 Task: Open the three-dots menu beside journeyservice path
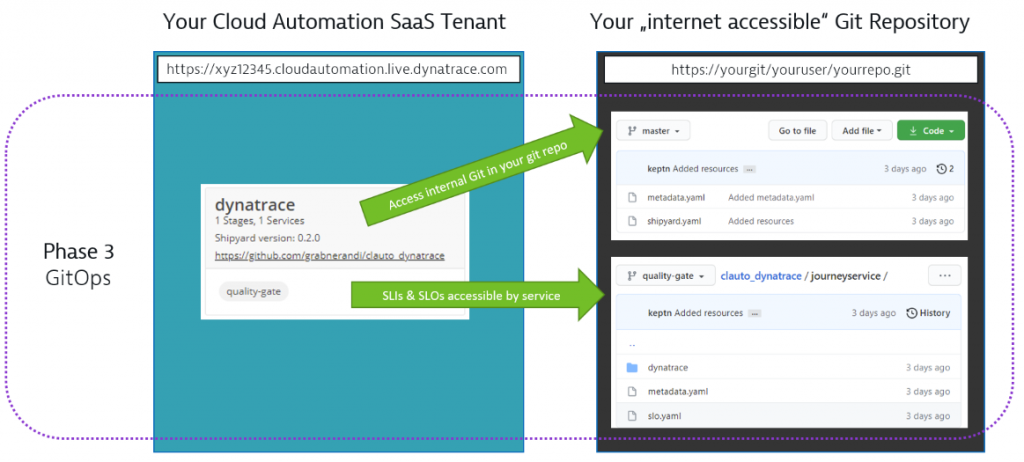tap(944, 276)
